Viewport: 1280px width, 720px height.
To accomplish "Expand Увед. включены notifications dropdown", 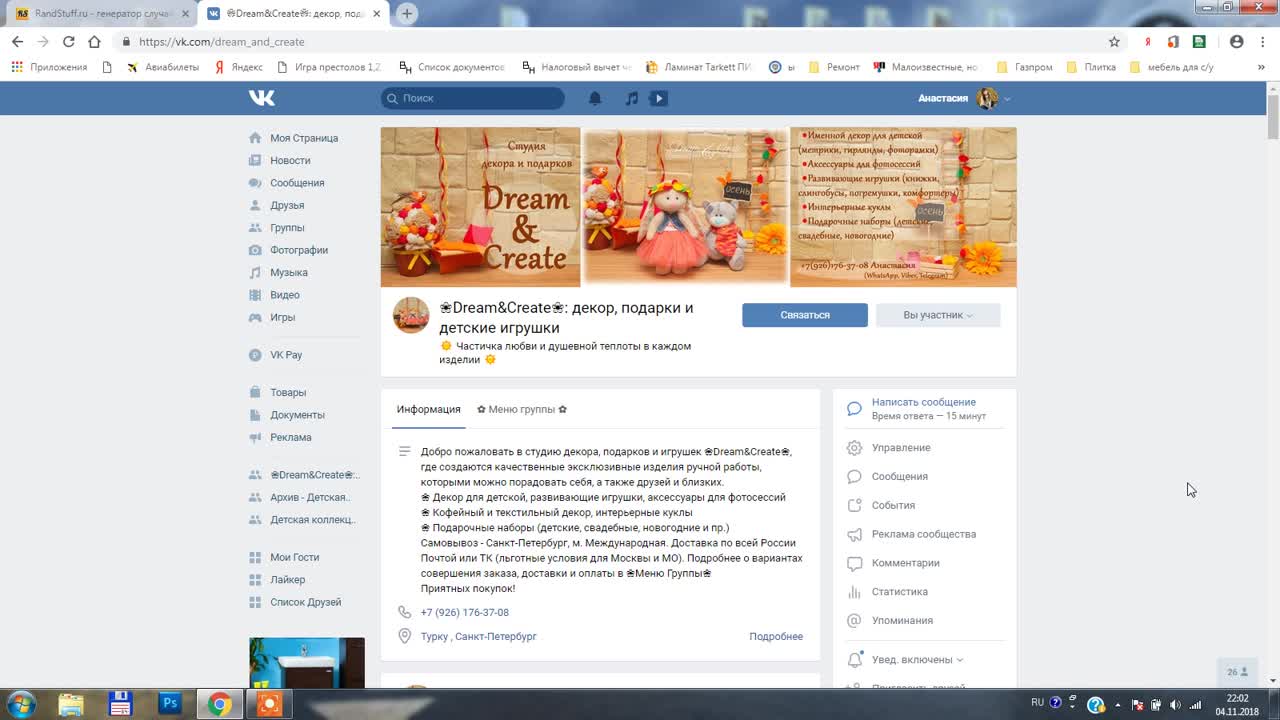I will point(917,660).
